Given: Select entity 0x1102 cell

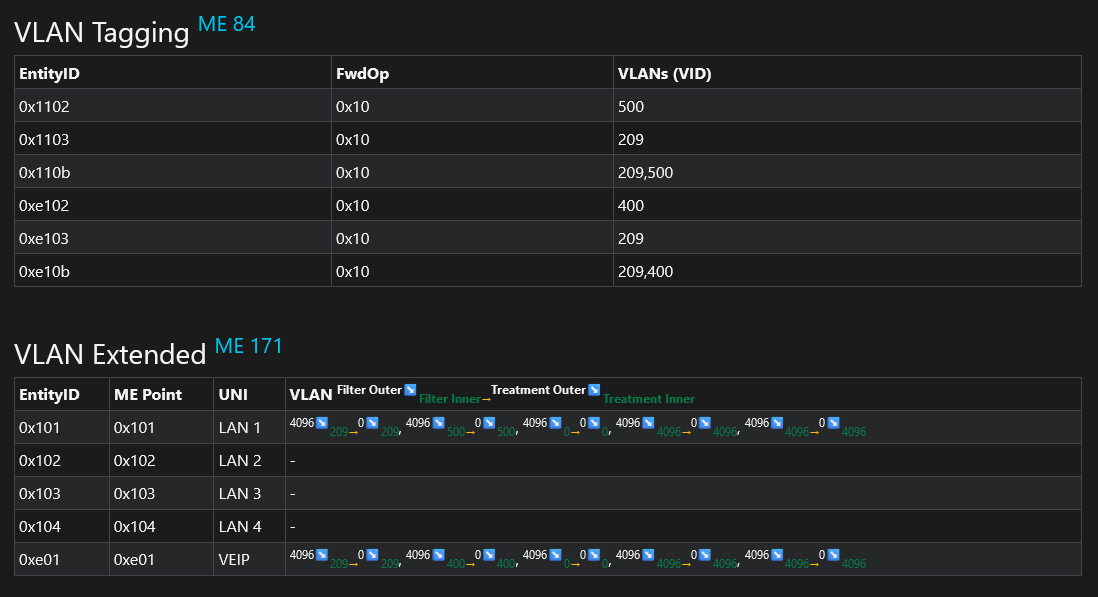Looking at the screenshot, I should pyautogui.click(x=173, y=106).
